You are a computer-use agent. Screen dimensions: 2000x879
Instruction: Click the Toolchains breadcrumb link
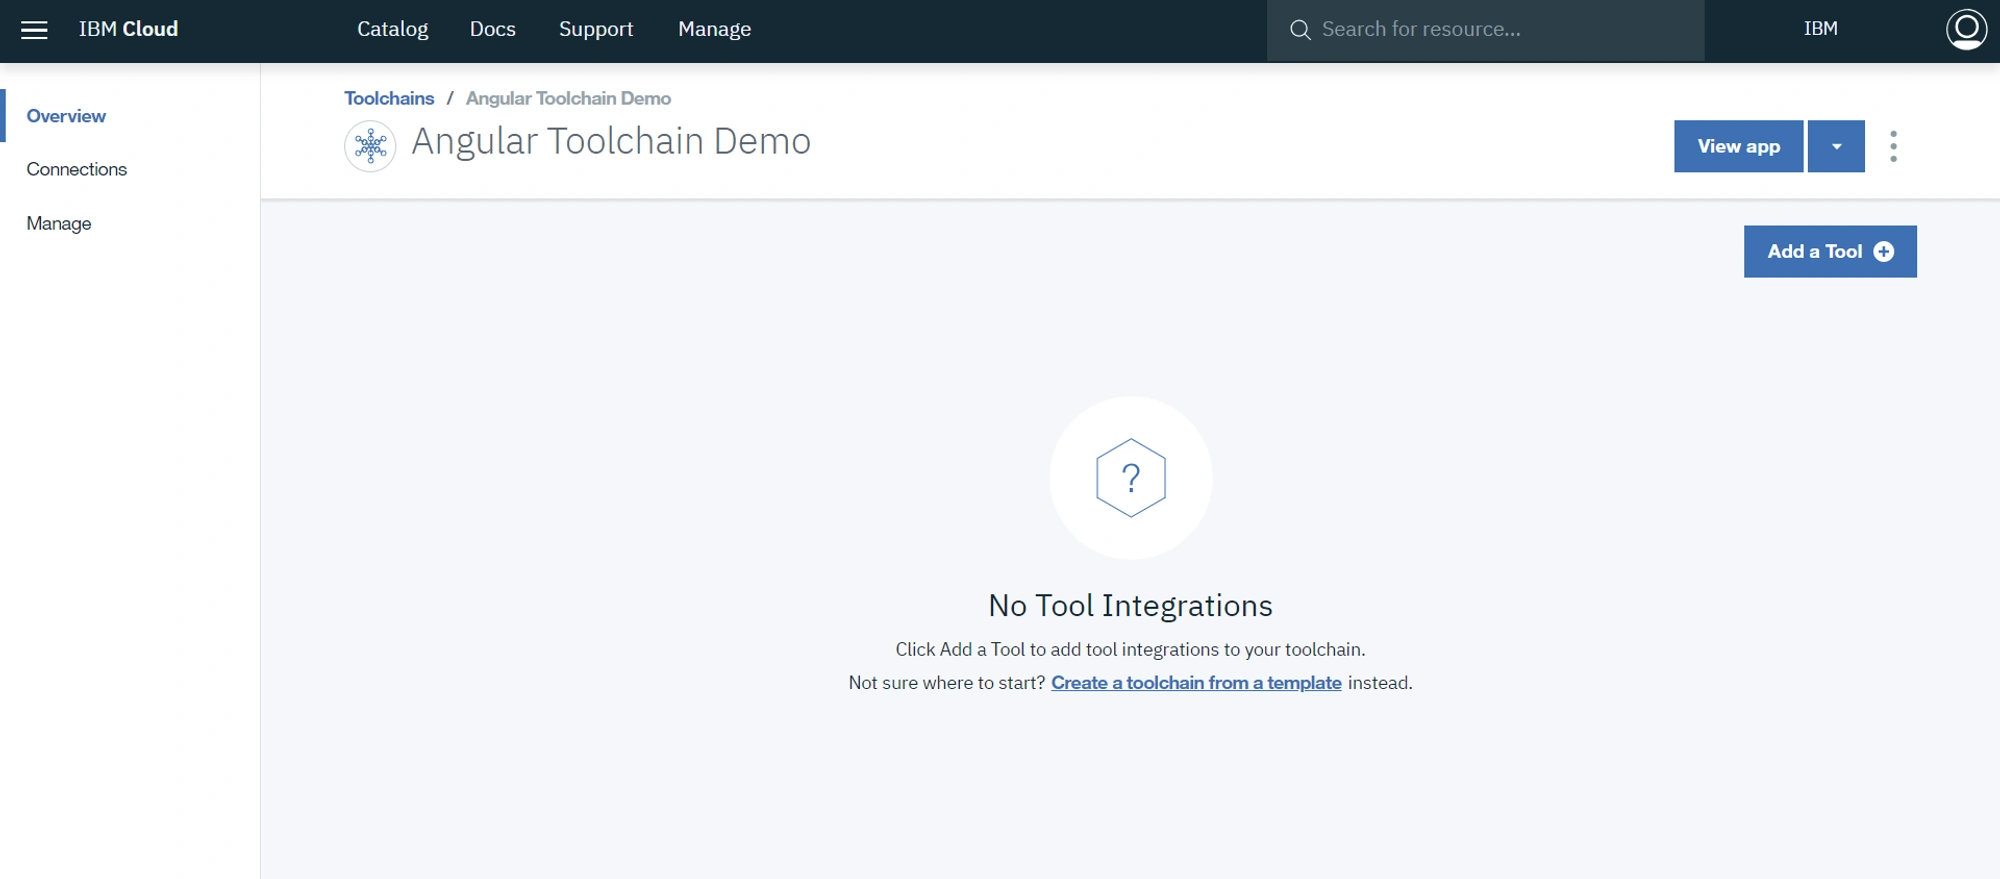coord(389,98)
